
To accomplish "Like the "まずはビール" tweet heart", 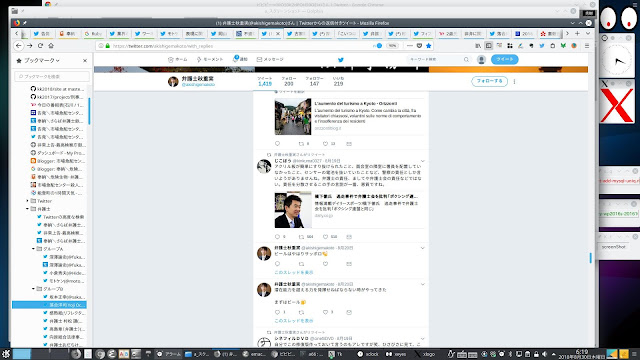I will pyautogui.click(x=325, y=312).
